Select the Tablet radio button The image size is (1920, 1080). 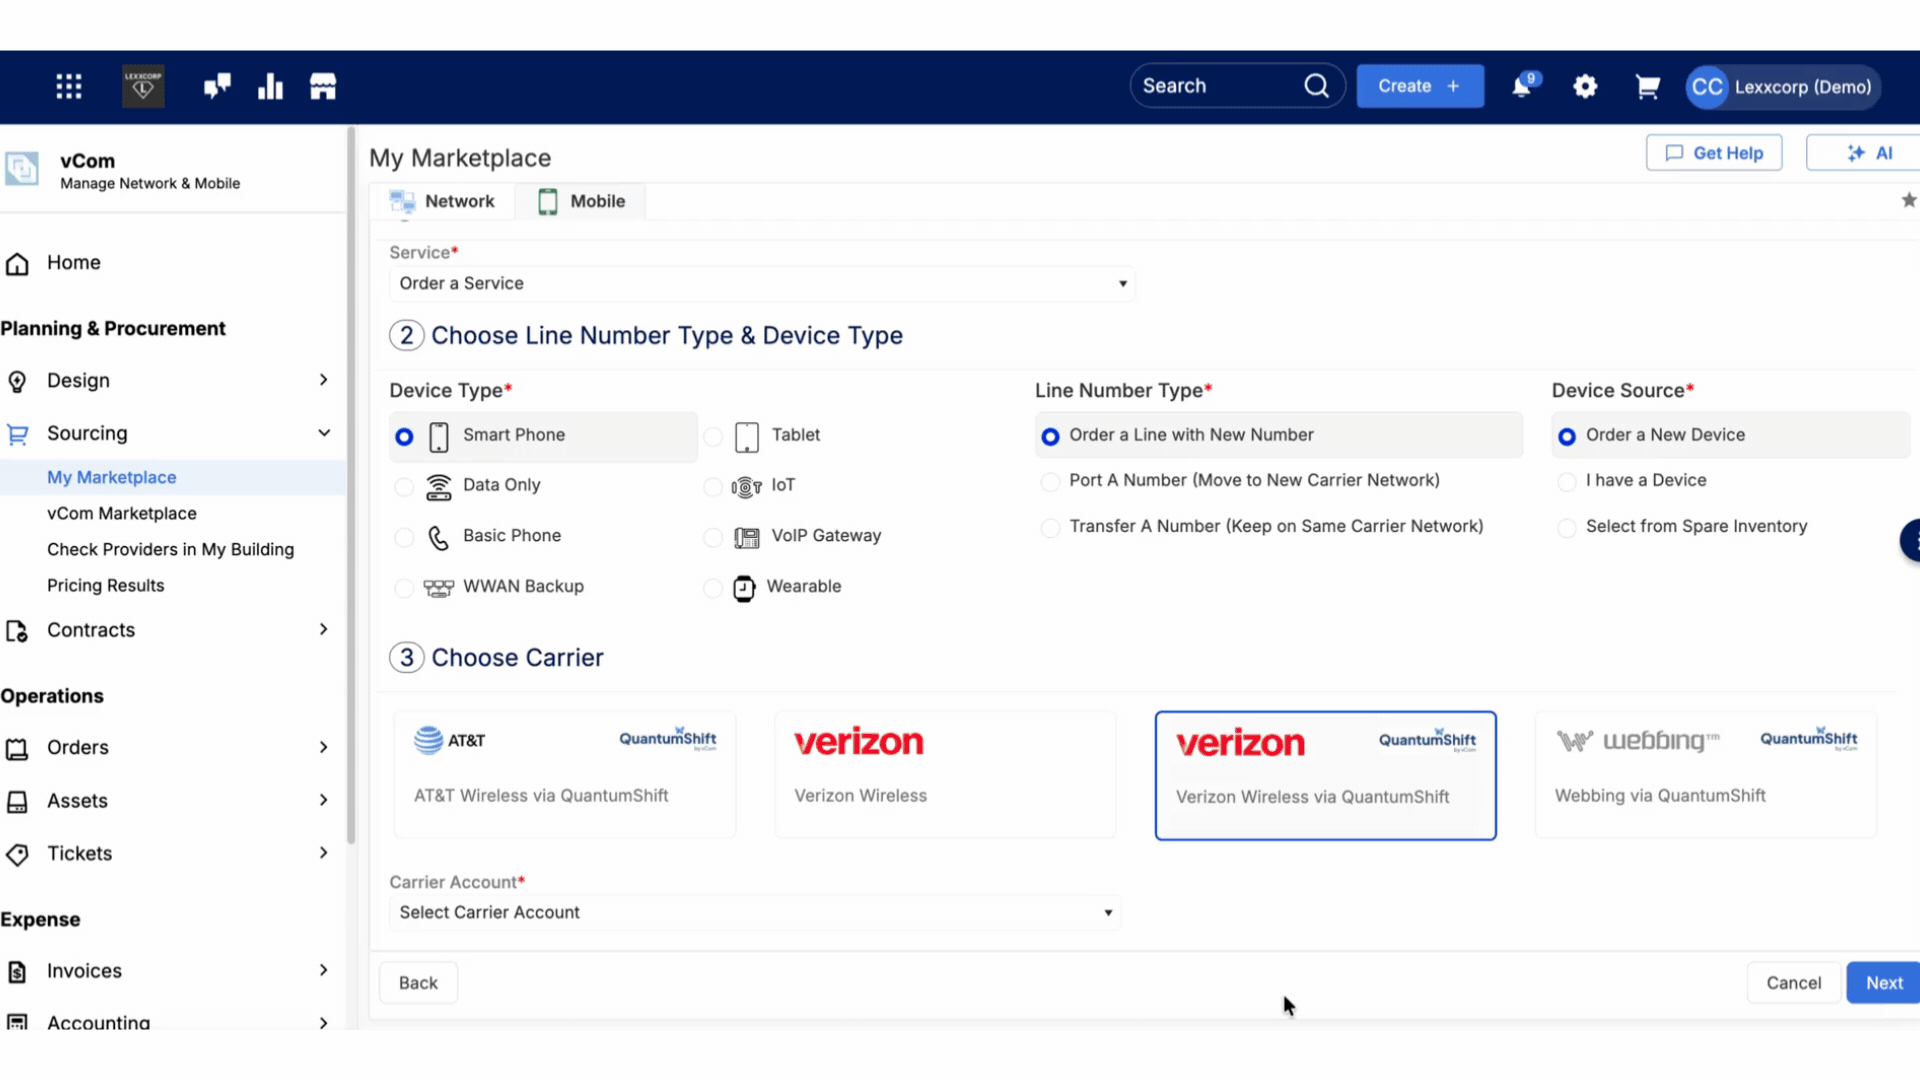tap(713, 436)
